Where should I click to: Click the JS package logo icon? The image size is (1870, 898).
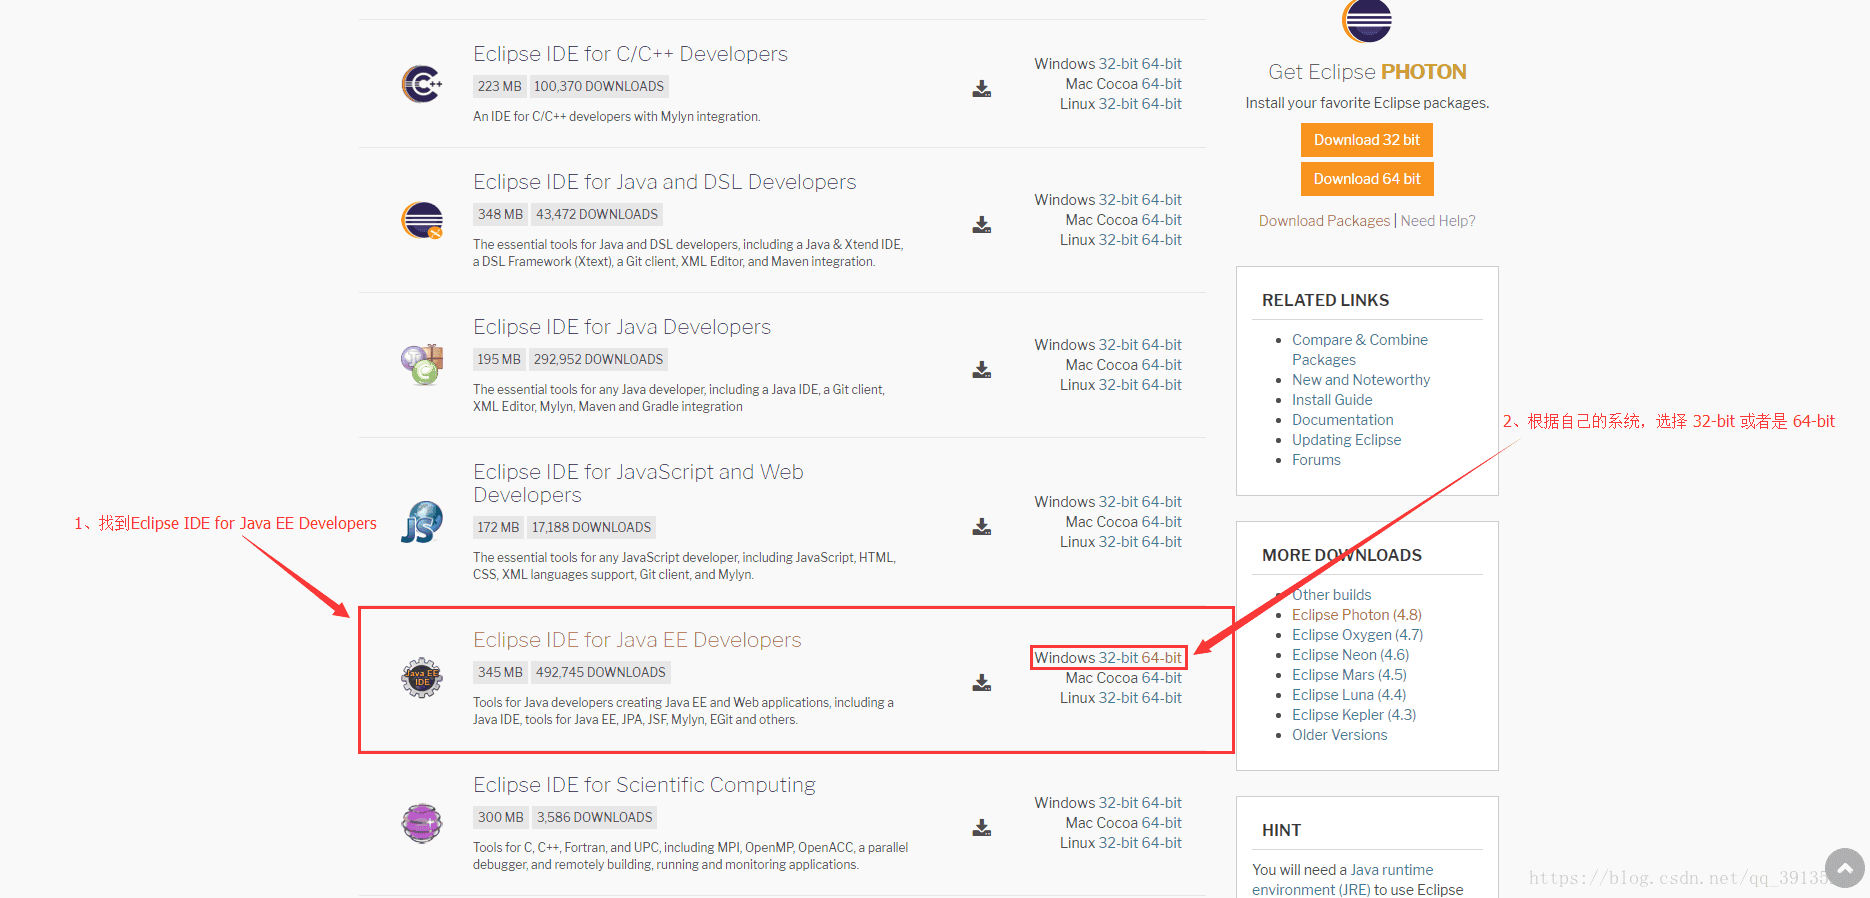(422, 522)
